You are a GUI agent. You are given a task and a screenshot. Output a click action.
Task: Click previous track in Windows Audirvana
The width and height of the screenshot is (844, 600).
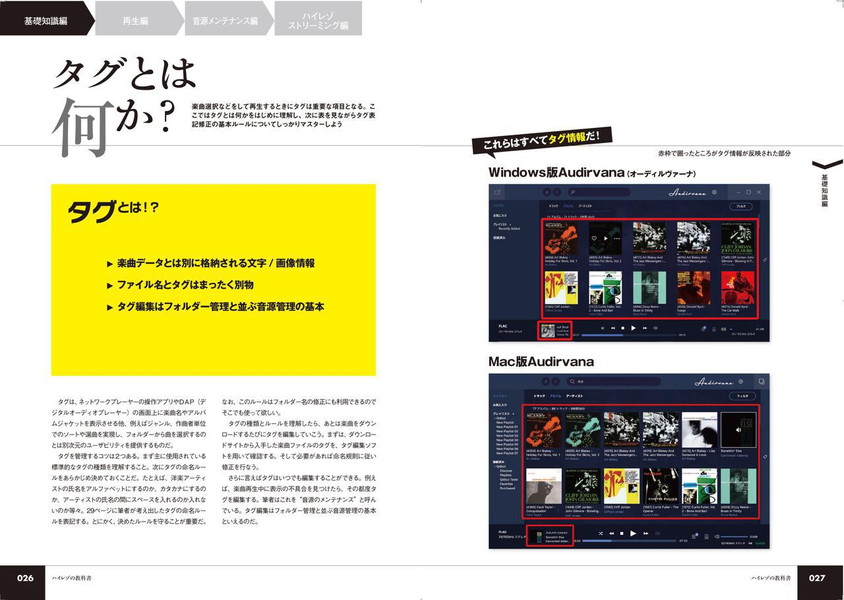pos(613,328)
